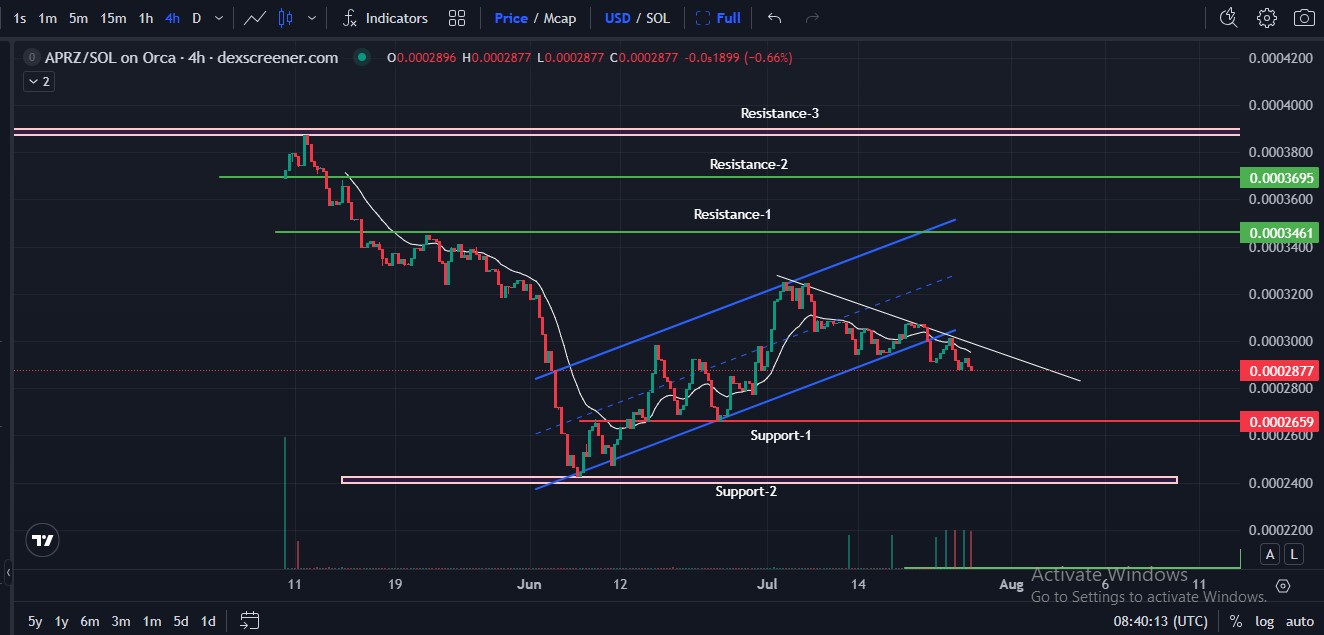Select the 0.0002659 support price label
Image resolution: width=1324 pixels, height=635 pixels.
[x=1280, y=422]
